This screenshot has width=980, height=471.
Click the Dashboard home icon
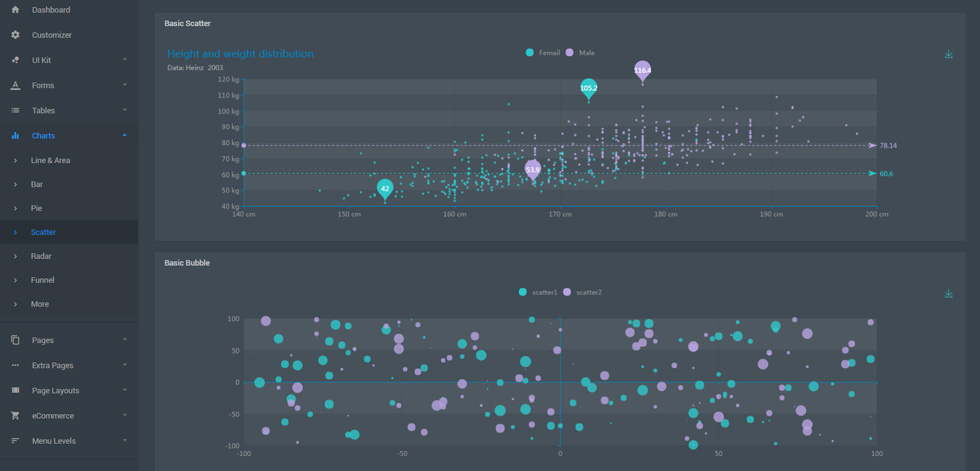16,10
